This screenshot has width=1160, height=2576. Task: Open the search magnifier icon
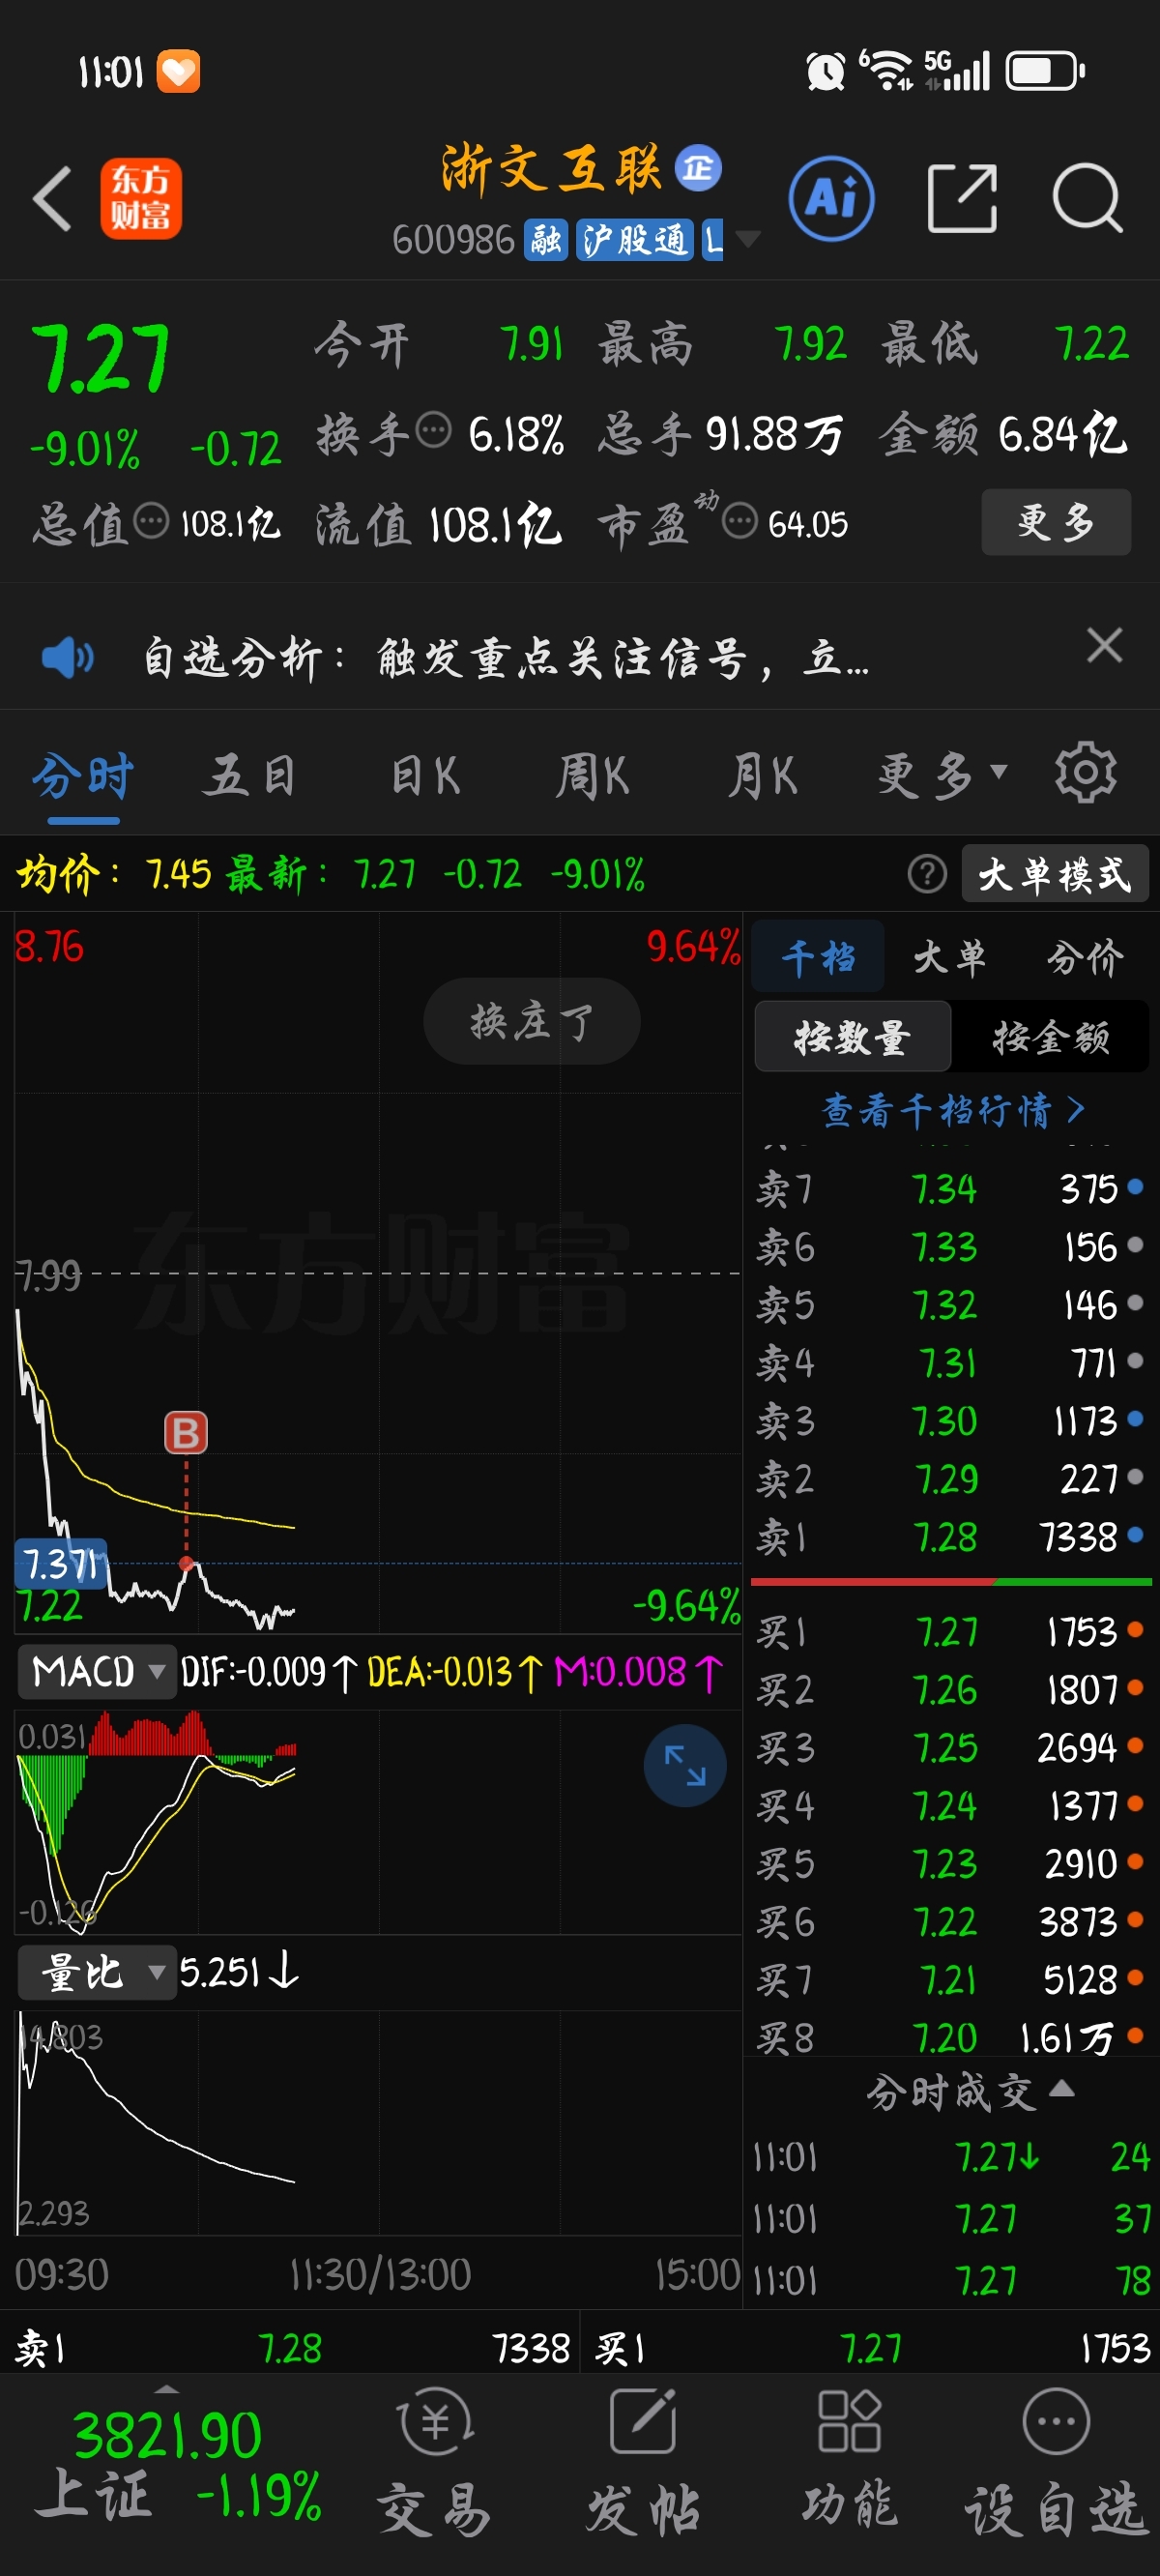pyautogui.click(x=1088, y=198)
